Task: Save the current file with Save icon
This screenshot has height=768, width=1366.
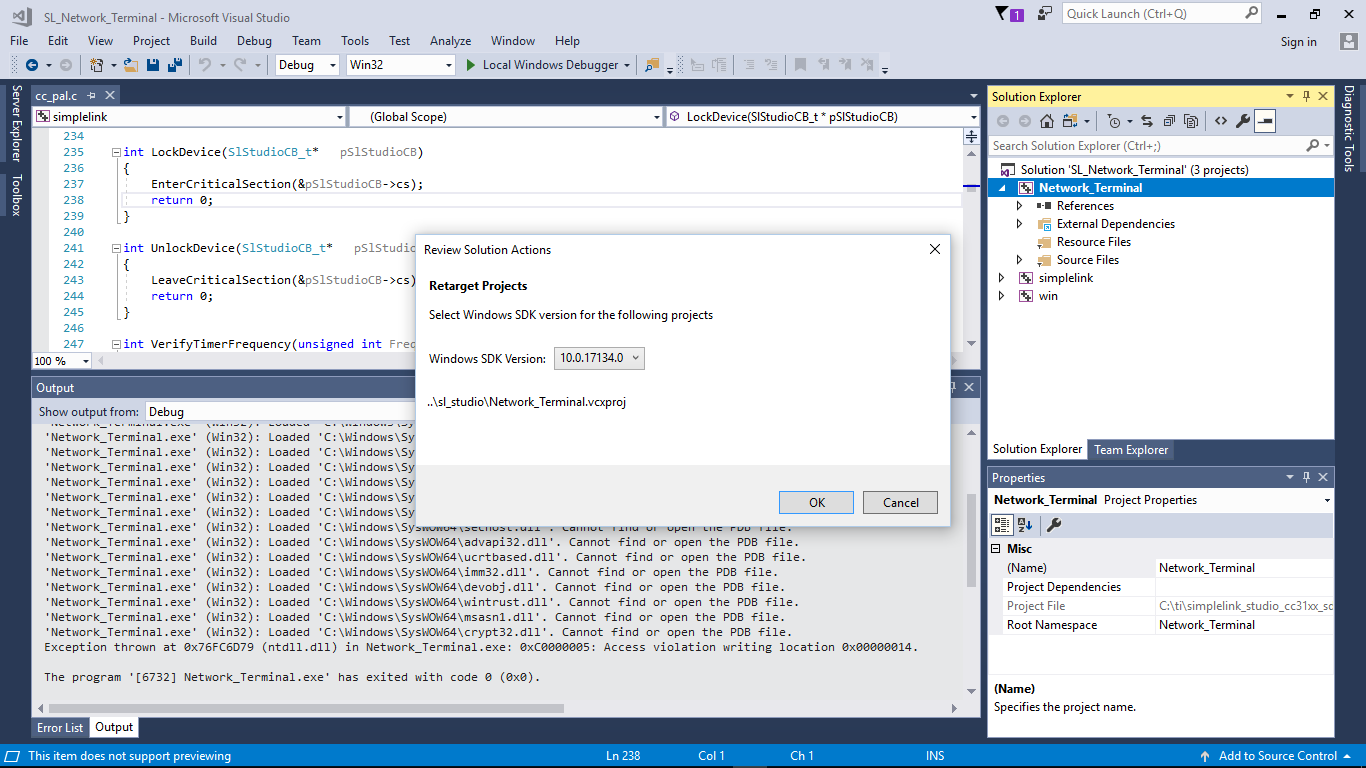Action: pos(153,65)
